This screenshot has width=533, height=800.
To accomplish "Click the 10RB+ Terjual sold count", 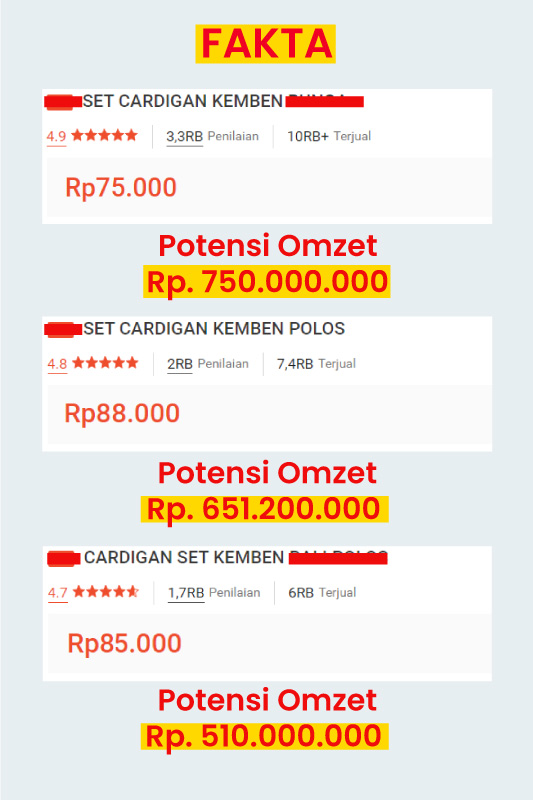I will pos(329,136).
